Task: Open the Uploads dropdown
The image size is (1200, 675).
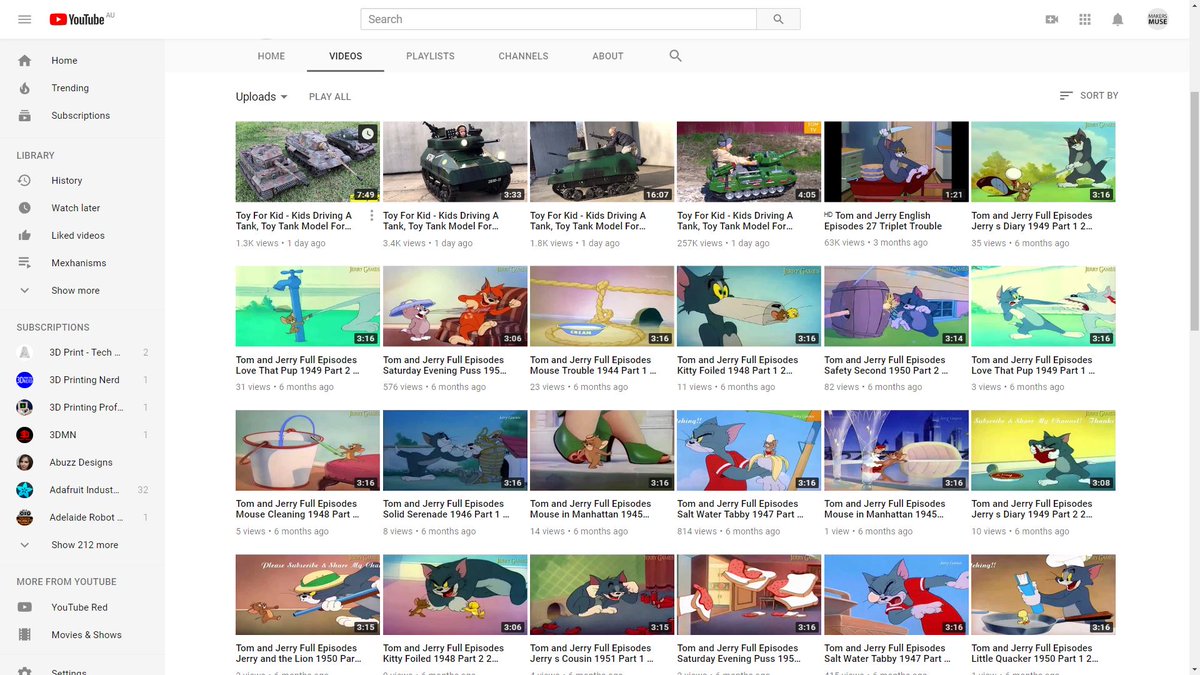Action: click(x=262, y=97)
